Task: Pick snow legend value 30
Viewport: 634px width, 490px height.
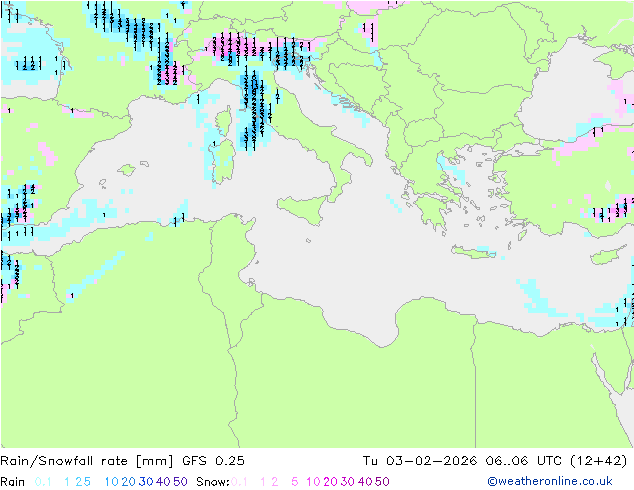Action: tap(348, 482)
